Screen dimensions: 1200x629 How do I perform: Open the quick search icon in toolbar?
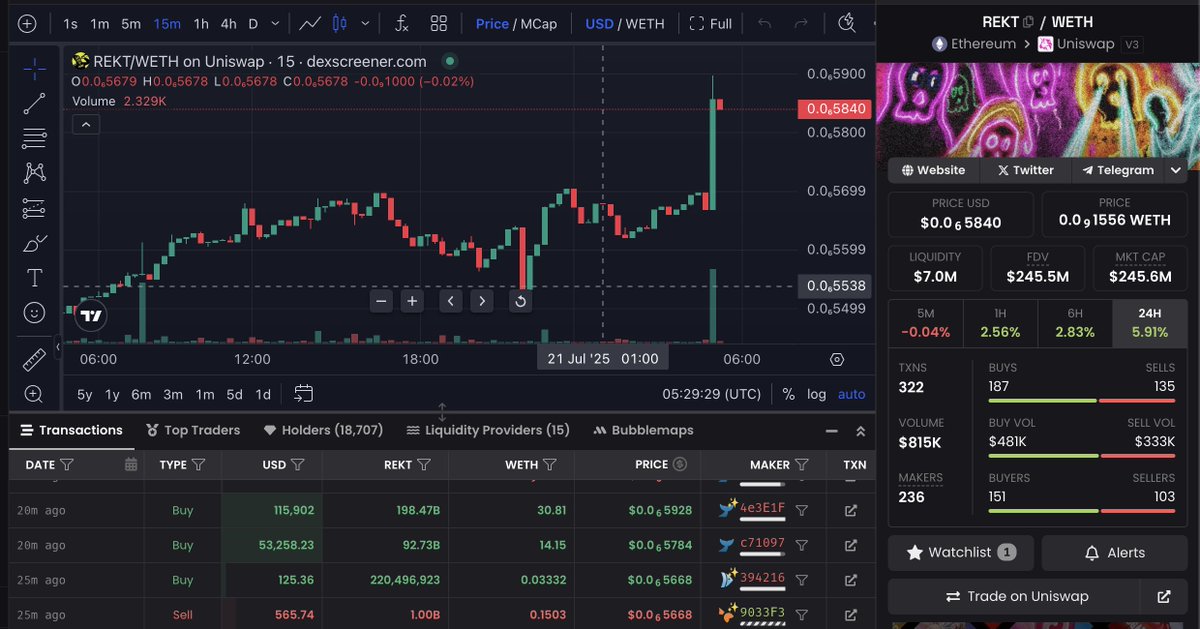847,23
